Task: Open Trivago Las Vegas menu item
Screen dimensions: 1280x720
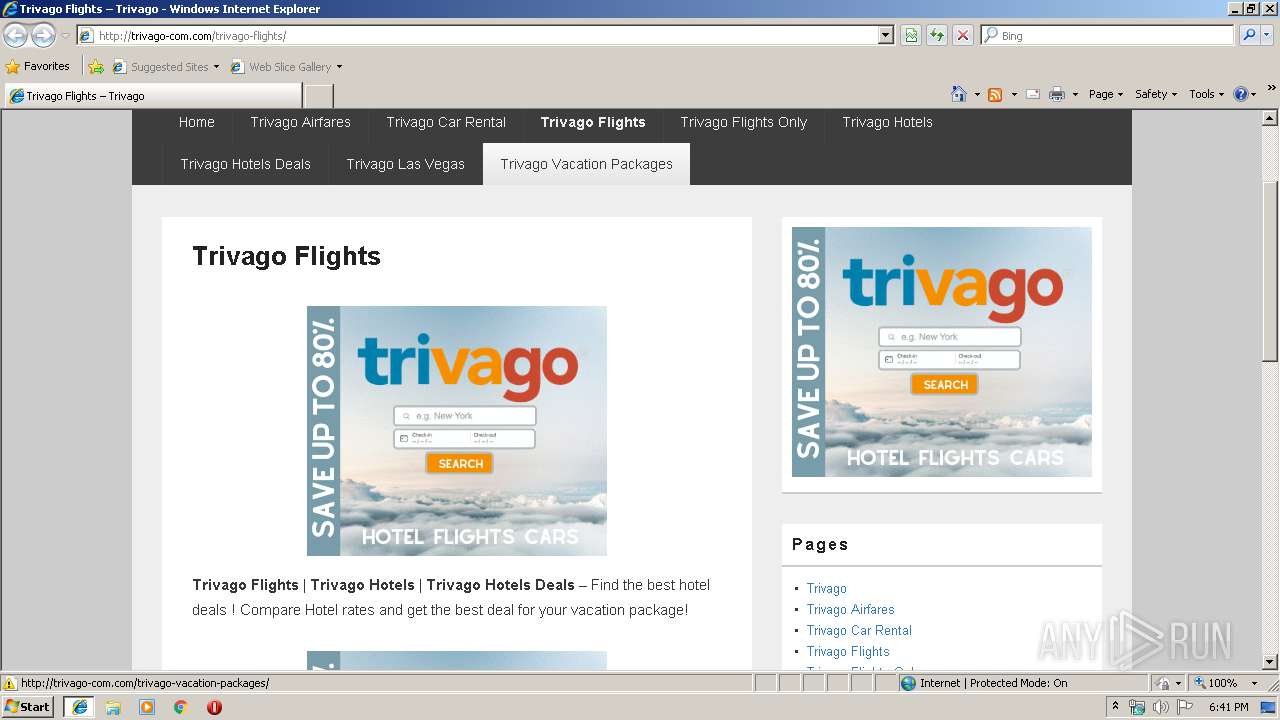Action: coord(405,164)
